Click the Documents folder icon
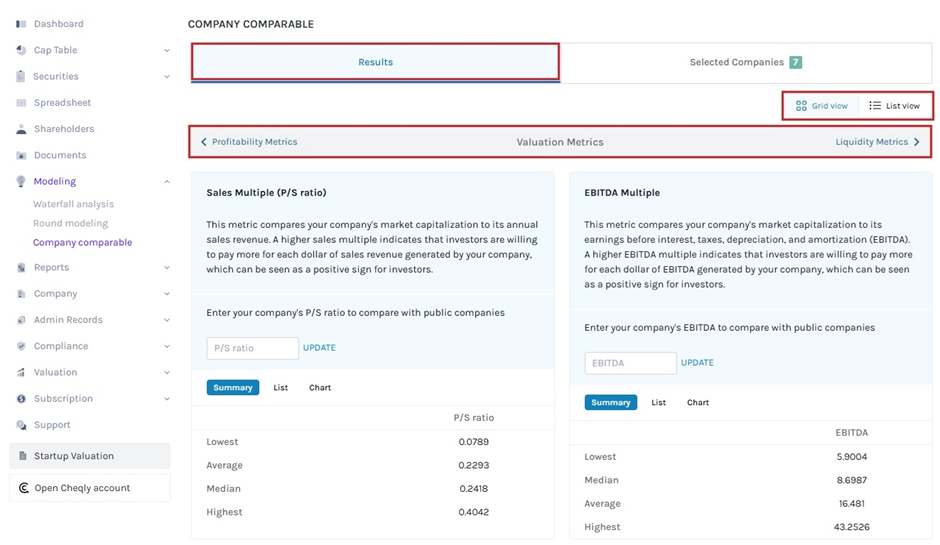This screenshot has width=940, height=545. click(x=21, y=155)
